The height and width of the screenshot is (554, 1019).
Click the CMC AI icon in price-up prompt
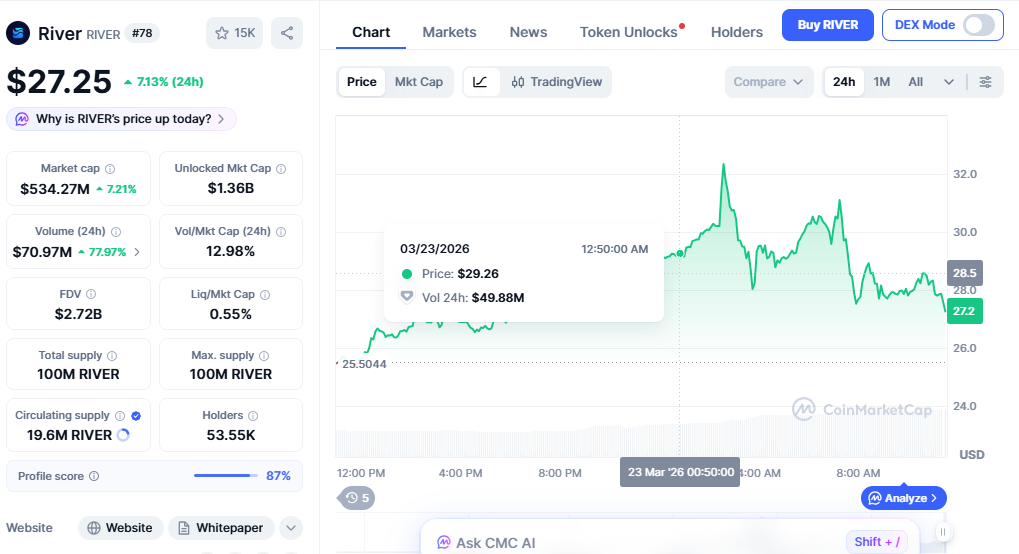[x=22, y=119]
